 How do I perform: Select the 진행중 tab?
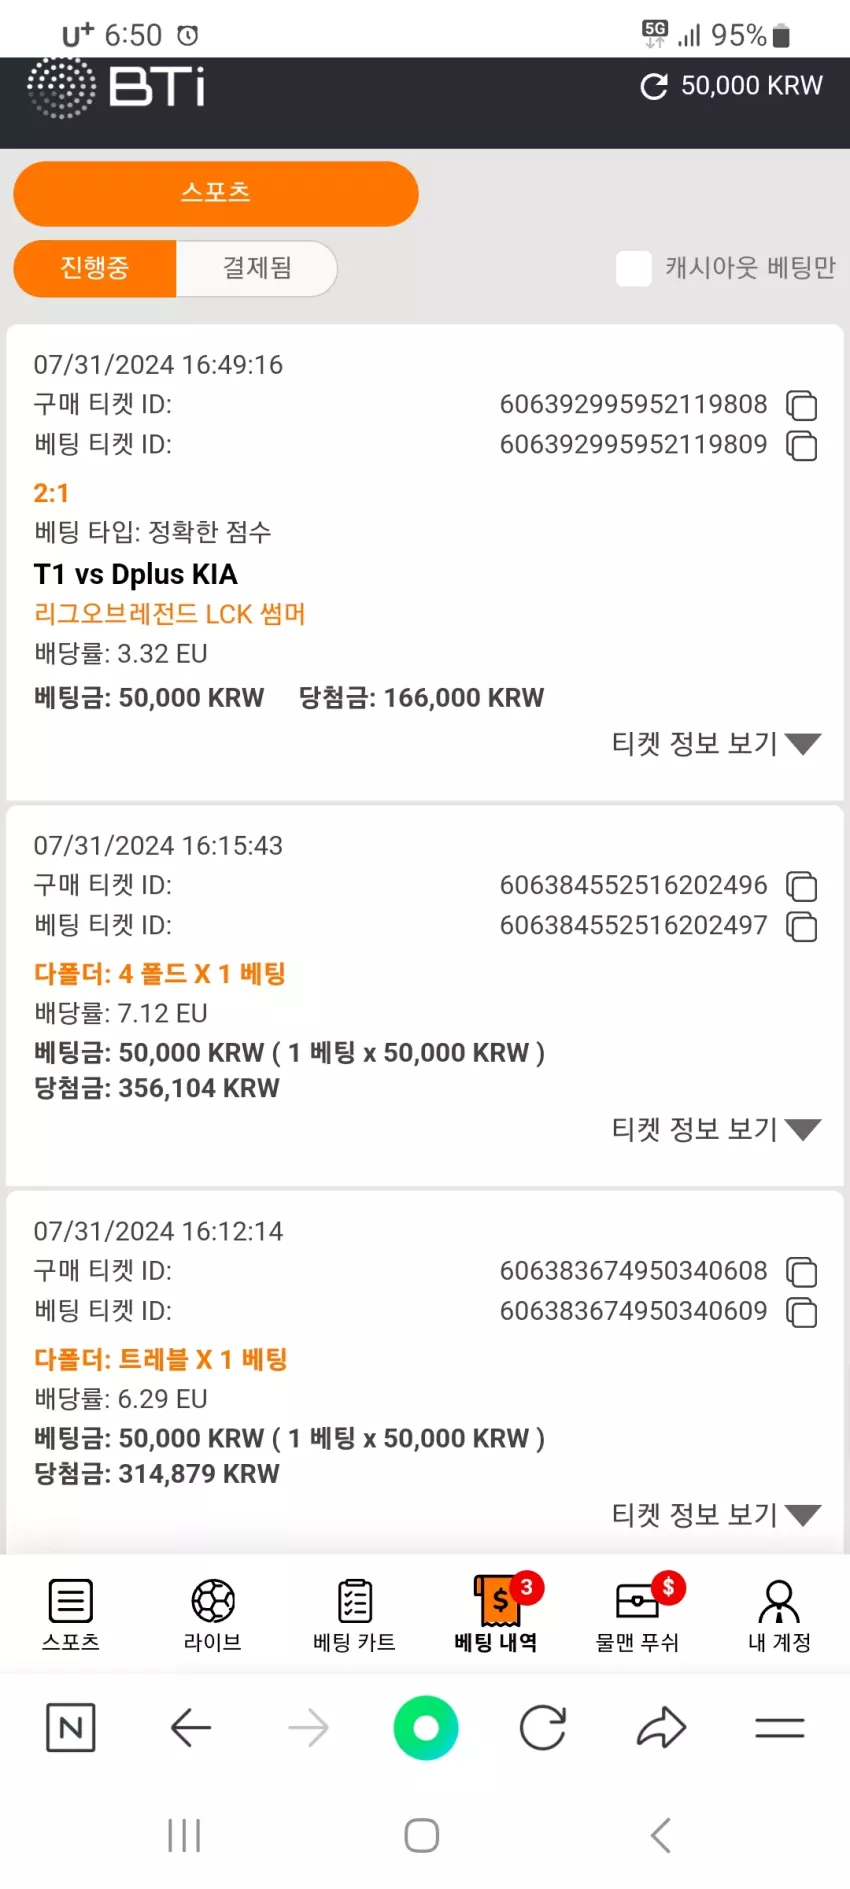tap(95, 268)
